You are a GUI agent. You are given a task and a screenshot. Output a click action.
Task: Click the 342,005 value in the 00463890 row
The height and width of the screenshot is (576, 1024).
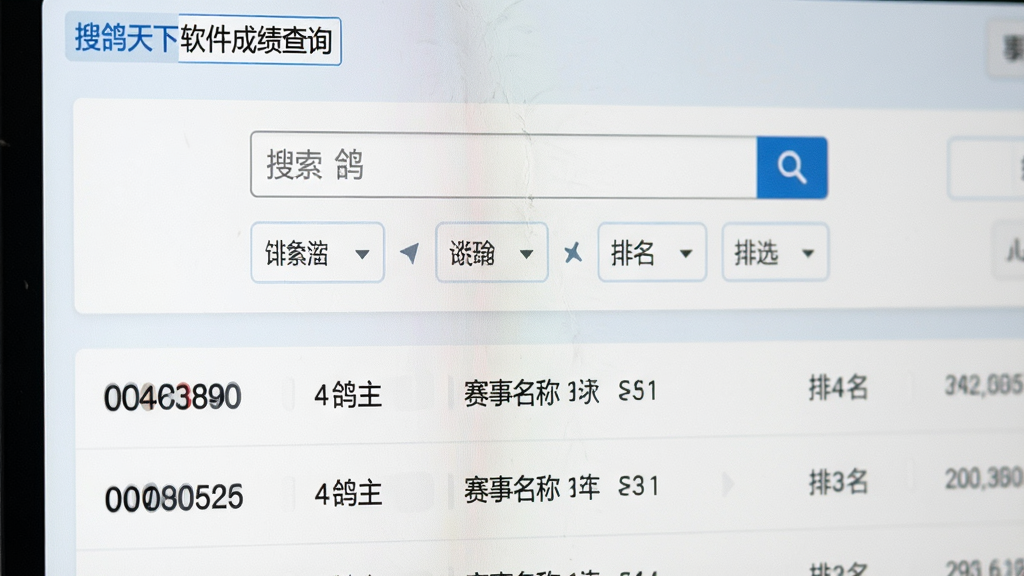pos(984,385)
